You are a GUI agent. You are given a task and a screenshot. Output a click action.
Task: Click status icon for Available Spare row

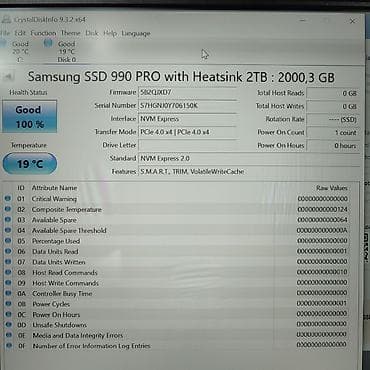[x=8, y=220]
